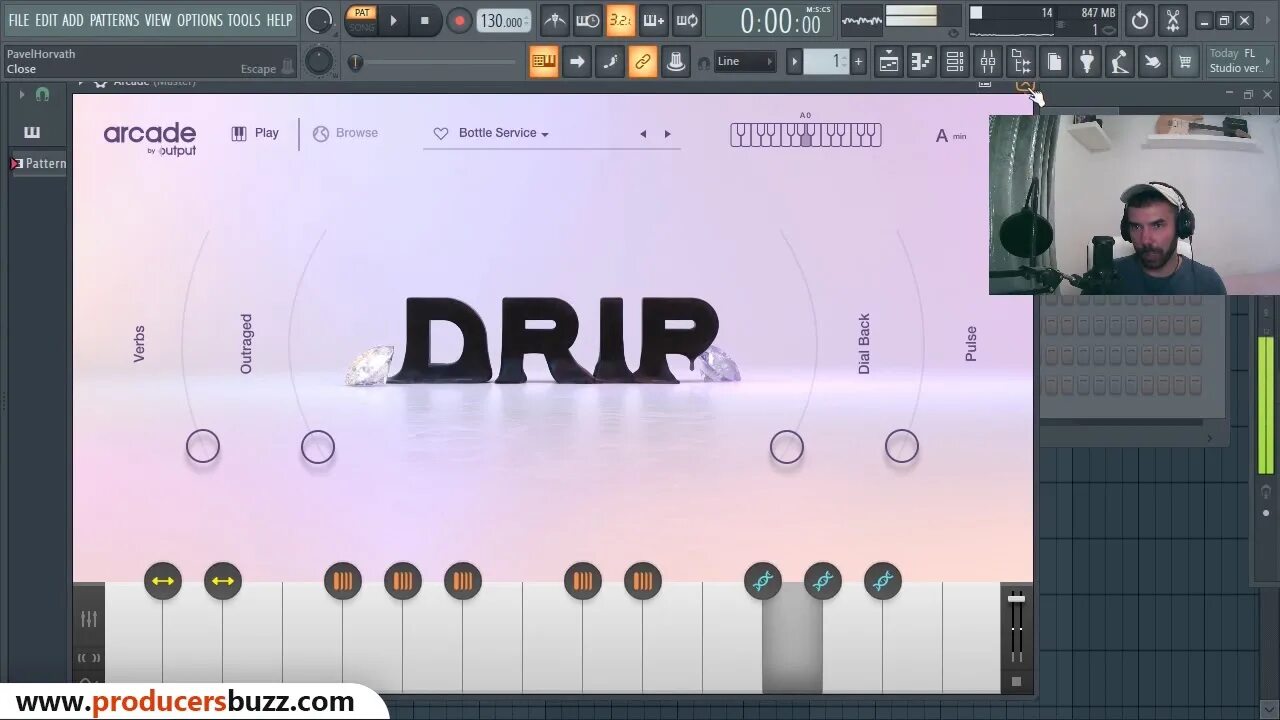This screenshot has width=1280, height=720.
Task: Click the right-arrow toolbar icon
Action: (577, 62)
